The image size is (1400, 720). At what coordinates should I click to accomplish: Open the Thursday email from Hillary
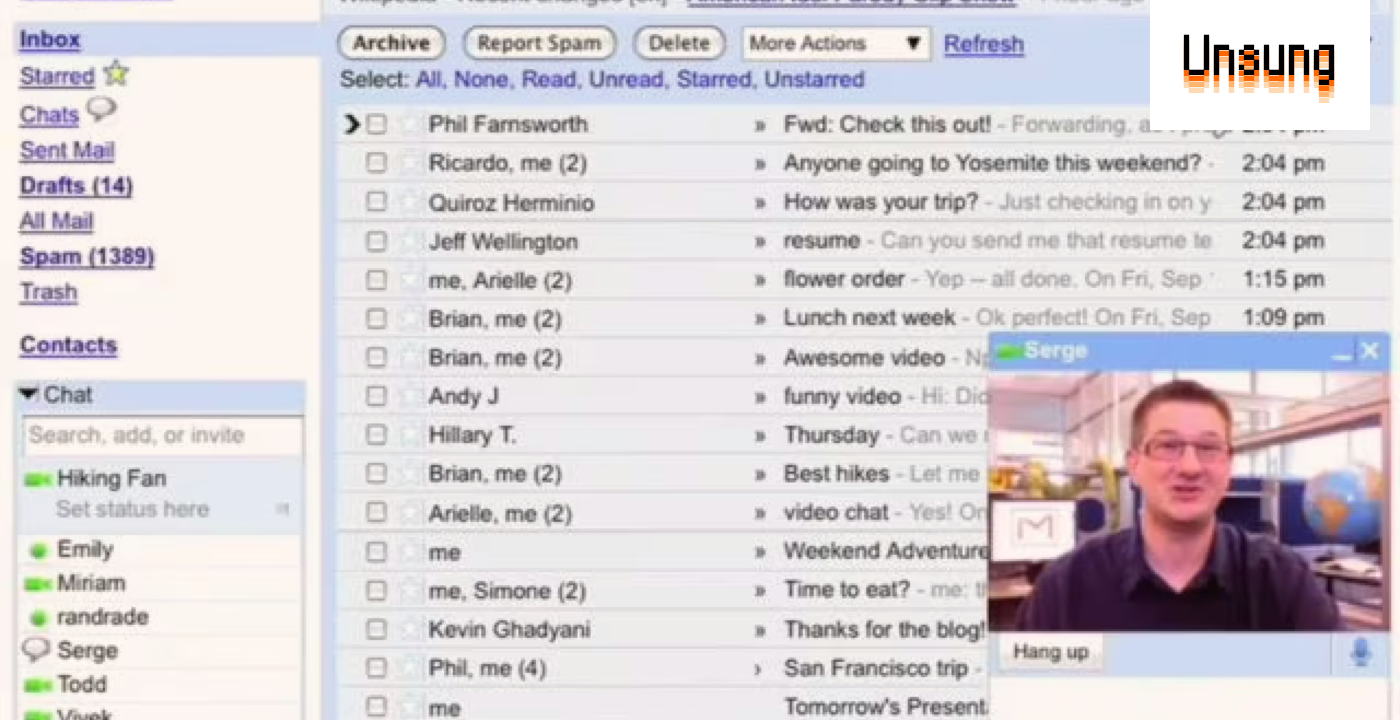(x=831, y=435)
